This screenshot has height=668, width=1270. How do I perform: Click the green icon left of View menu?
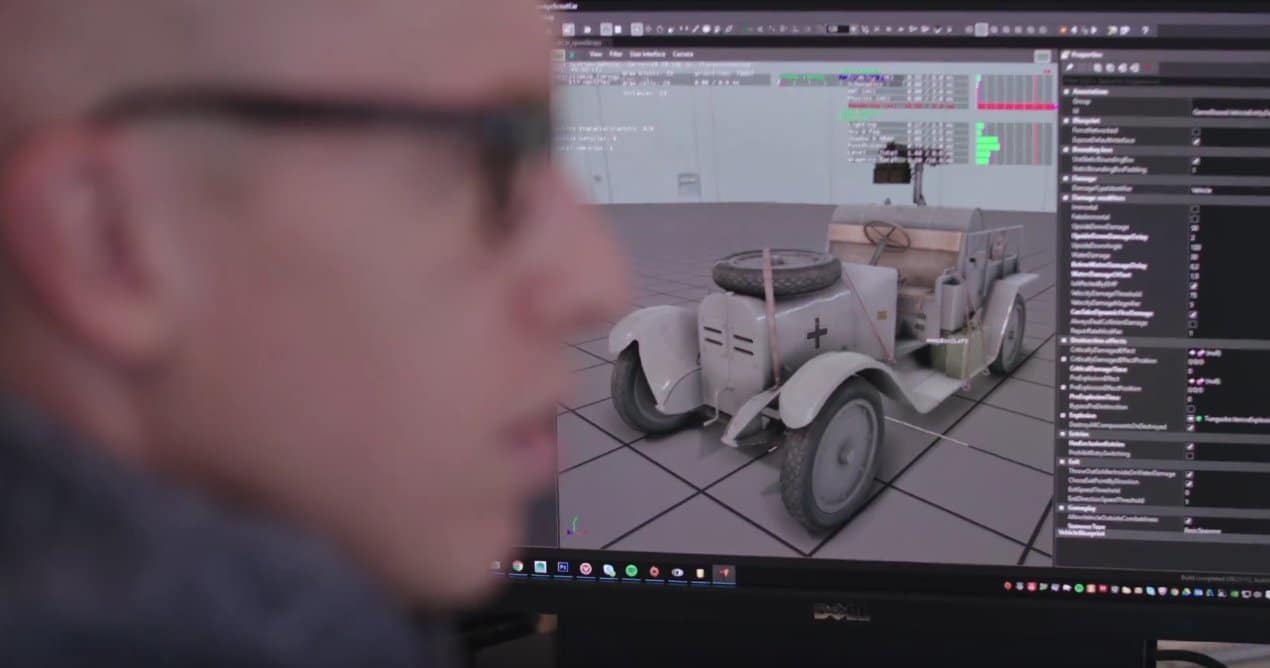pos(572,54)
